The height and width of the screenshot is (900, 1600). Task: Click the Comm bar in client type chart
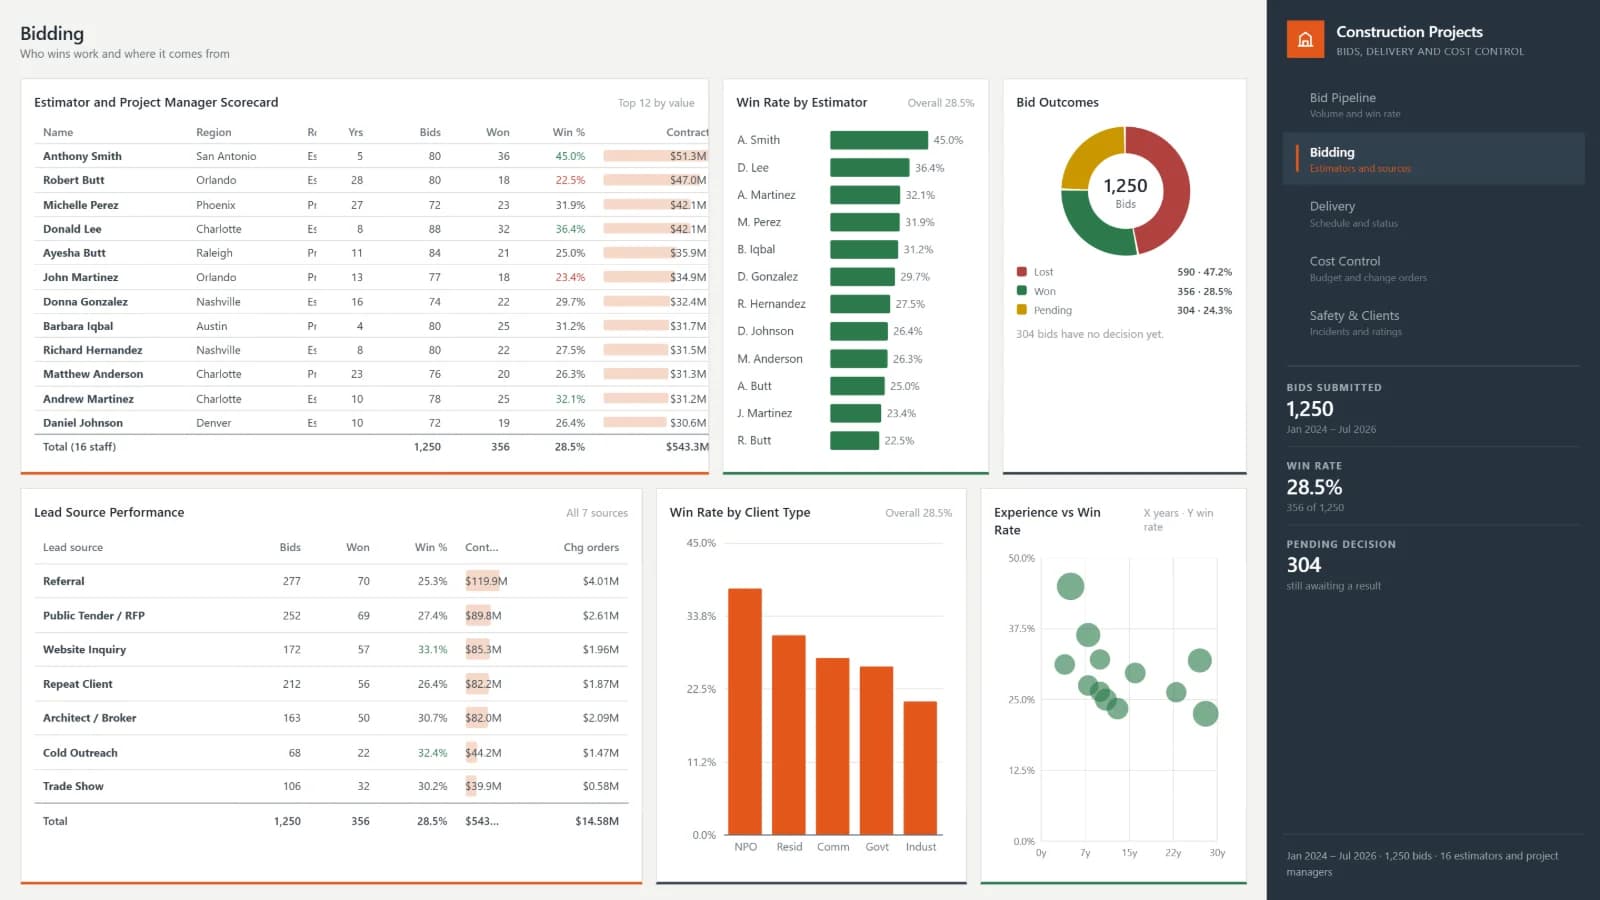coord(833,746)
